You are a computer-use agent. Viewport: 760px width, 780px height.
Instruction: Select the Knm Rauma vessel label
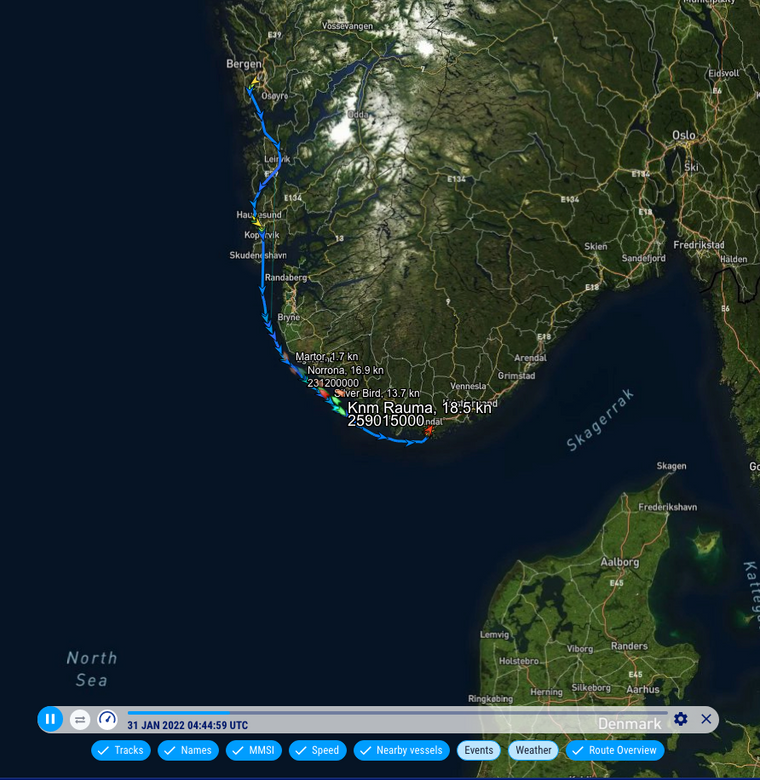(x=419, y=408)
